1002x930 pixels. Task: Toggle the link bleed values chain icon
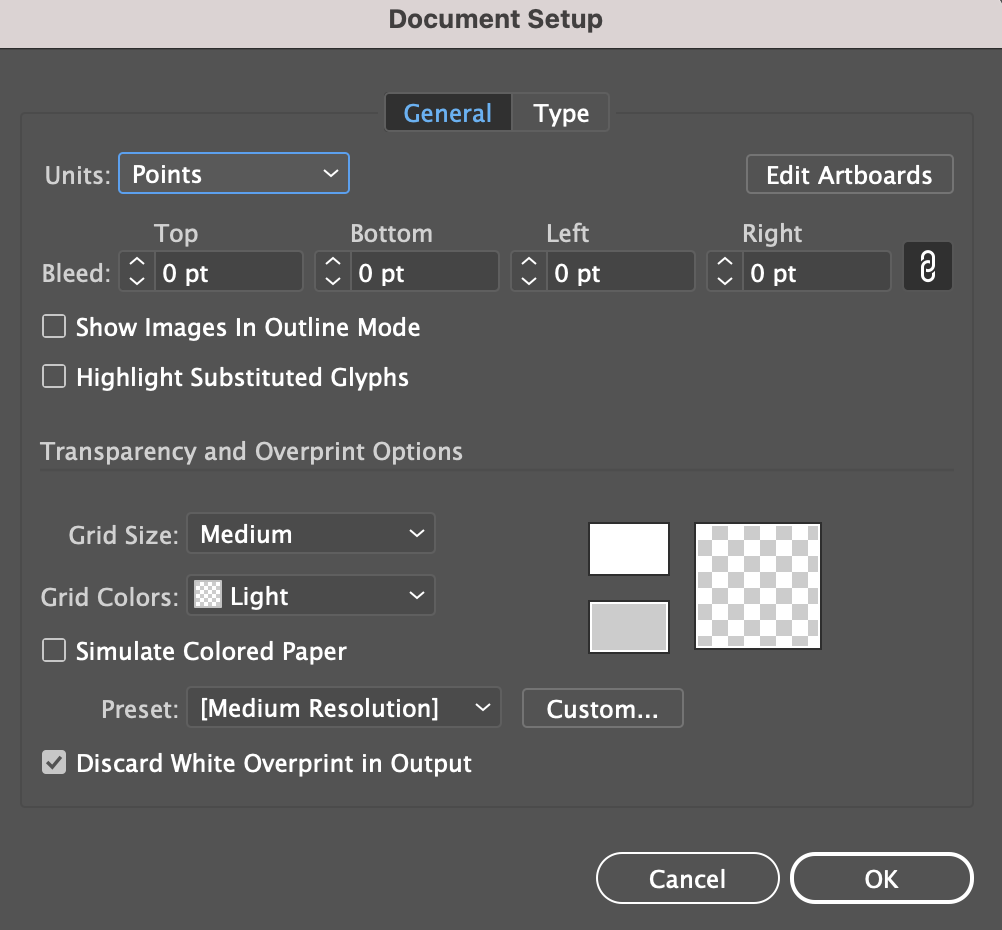[927, 267]
